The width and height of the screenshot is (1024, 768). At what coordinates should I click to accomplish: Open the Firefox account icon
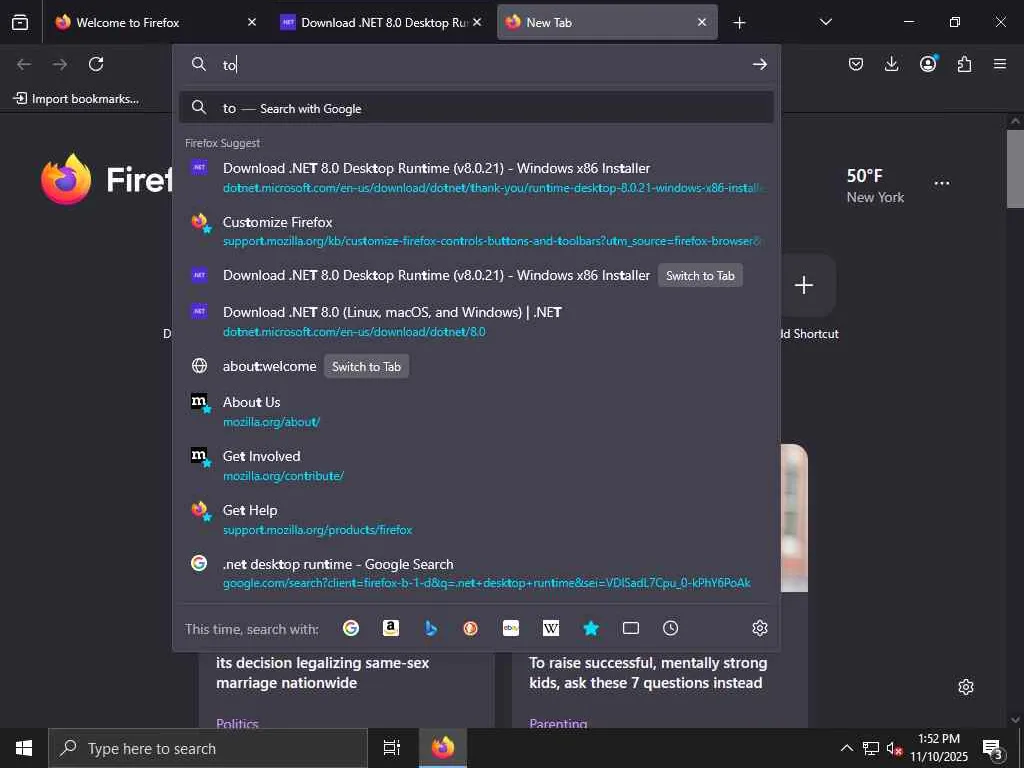(x=928, y=64)
